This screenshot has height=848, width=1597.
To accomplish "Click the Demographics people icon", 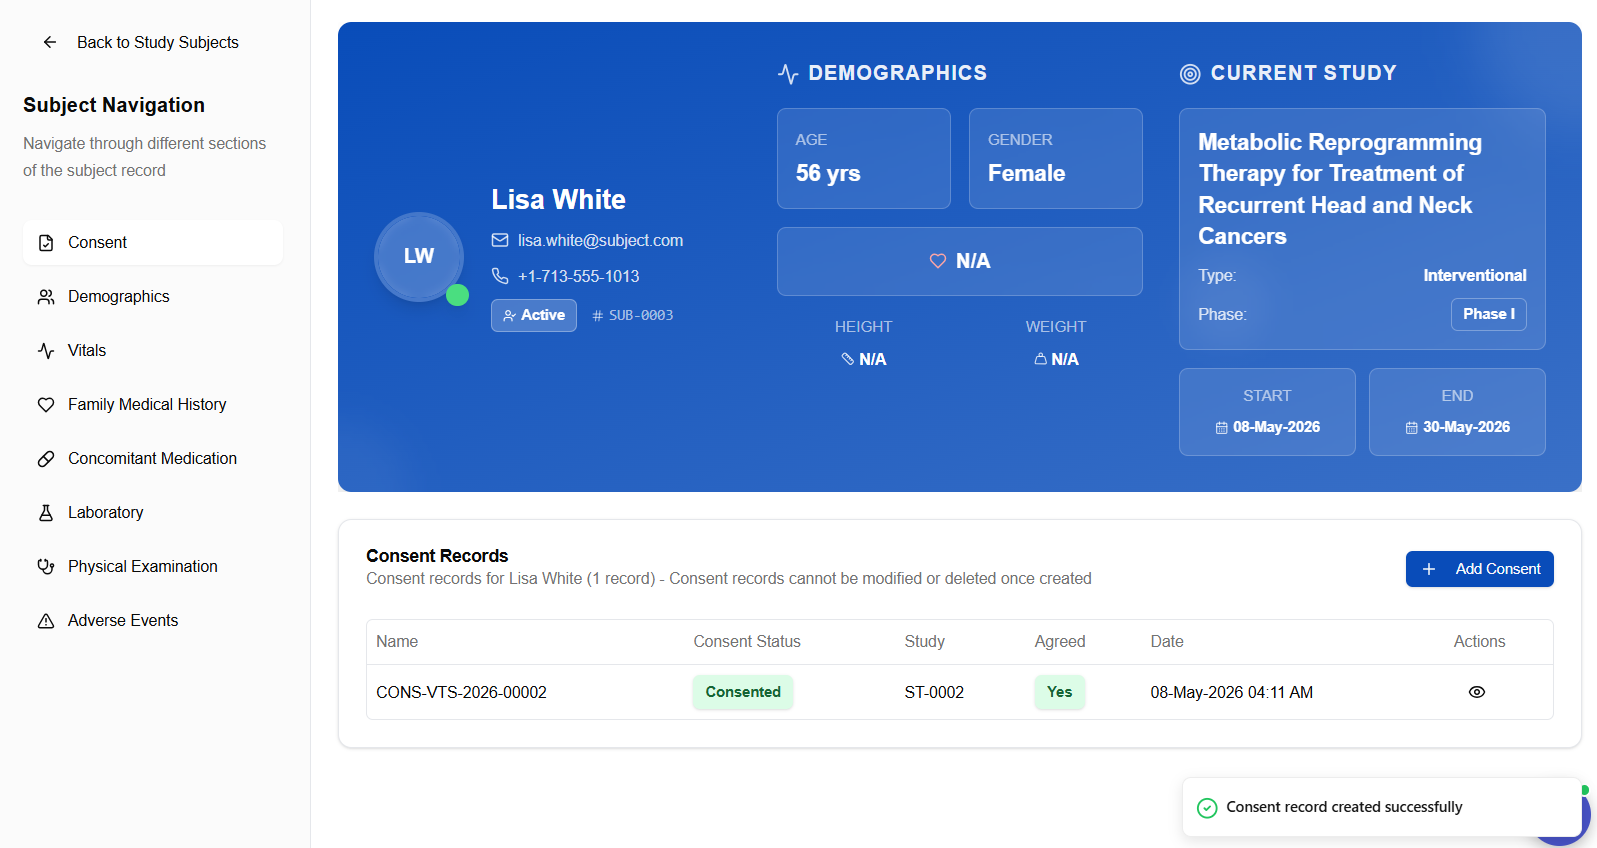I will point(46,297).
